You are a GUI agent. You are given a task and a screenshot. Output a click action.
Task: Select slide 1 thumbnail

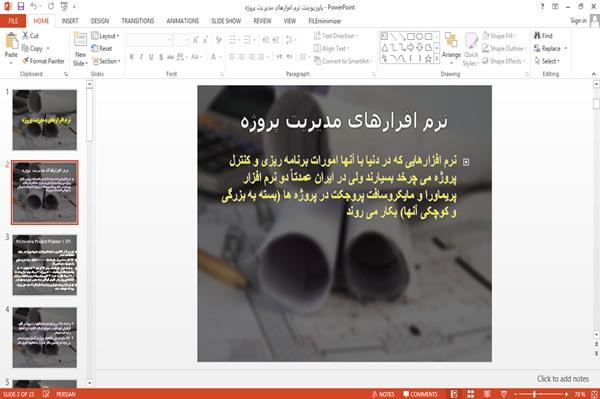point(45,120)
